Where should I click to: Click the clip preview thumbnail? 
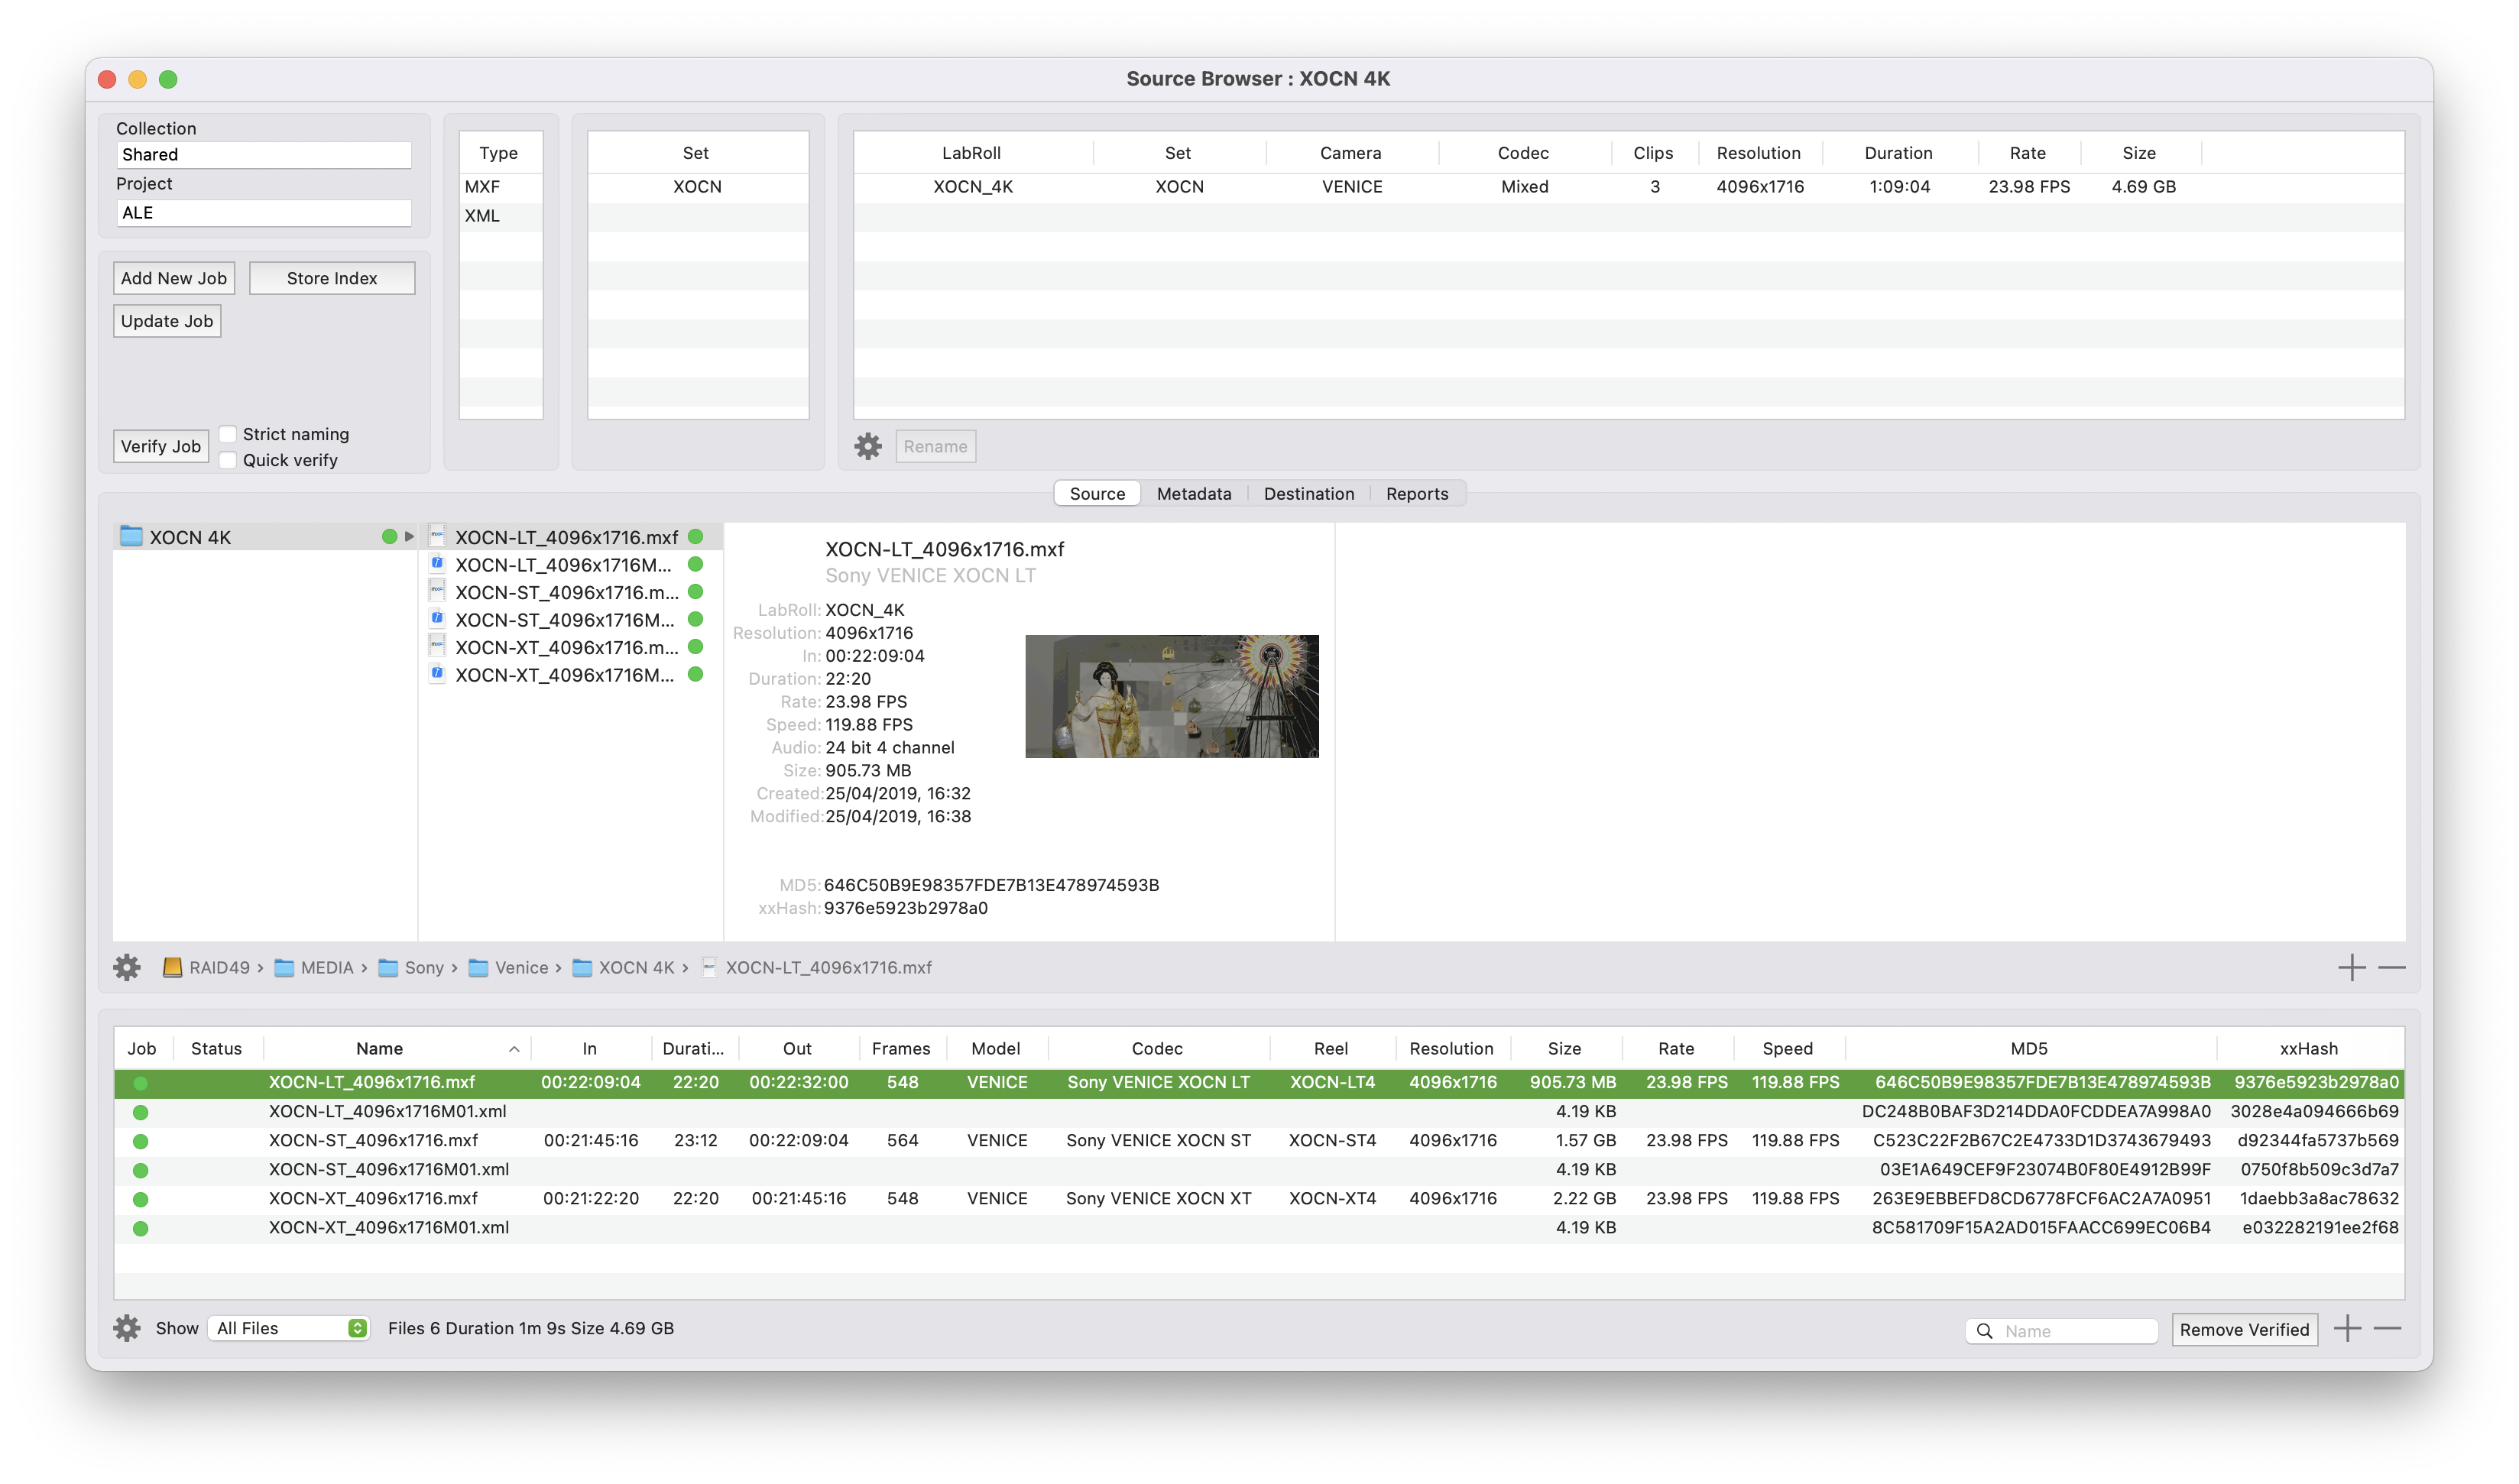click(1171, 696)
